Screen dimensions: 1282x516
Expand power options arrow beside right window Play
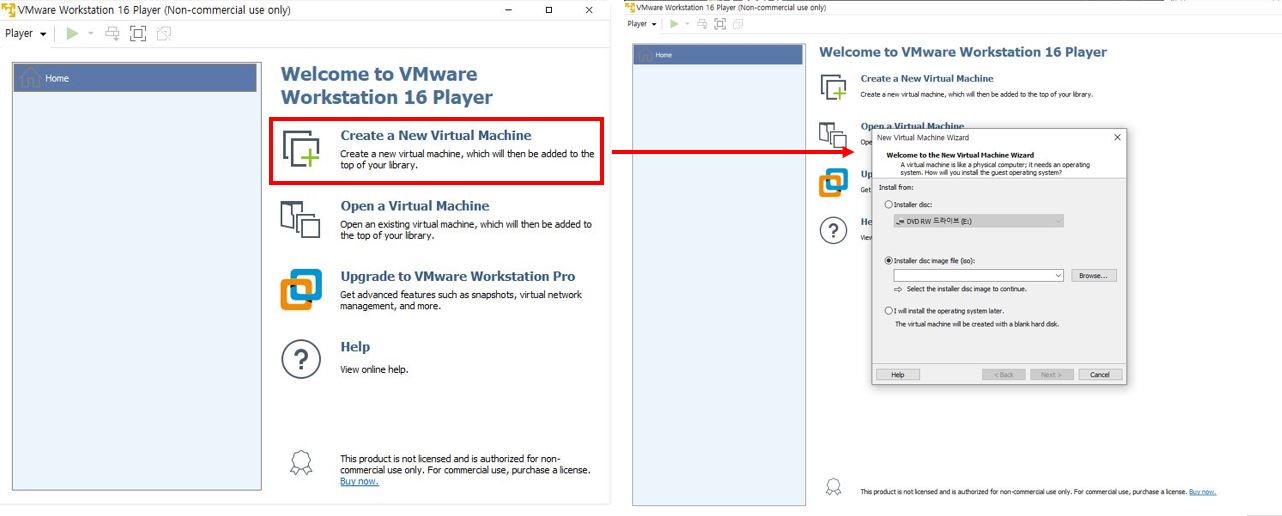(x=687, y=24)
